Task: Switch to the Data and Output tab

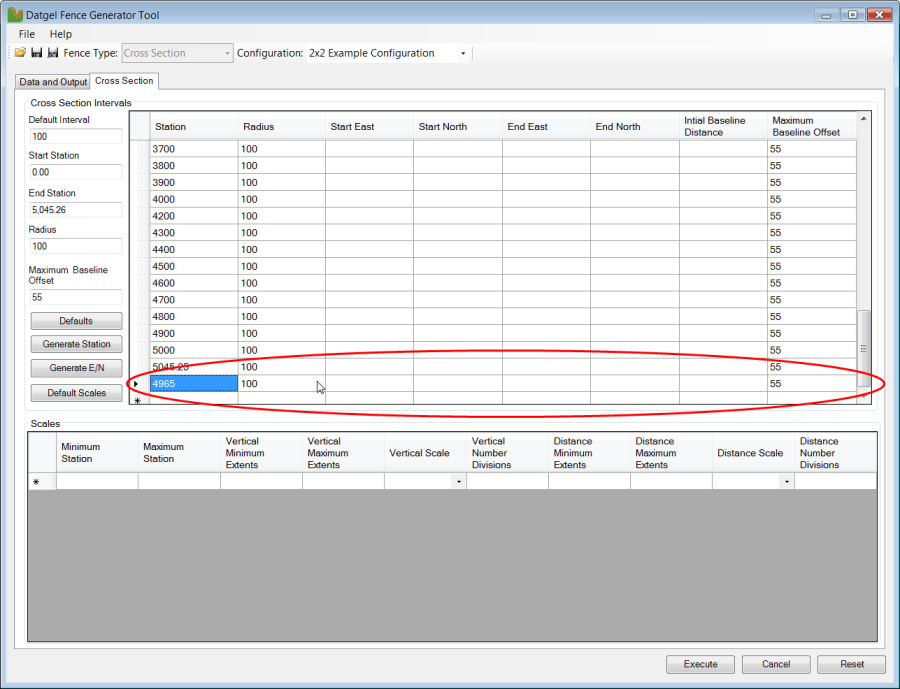Action: 53,82
